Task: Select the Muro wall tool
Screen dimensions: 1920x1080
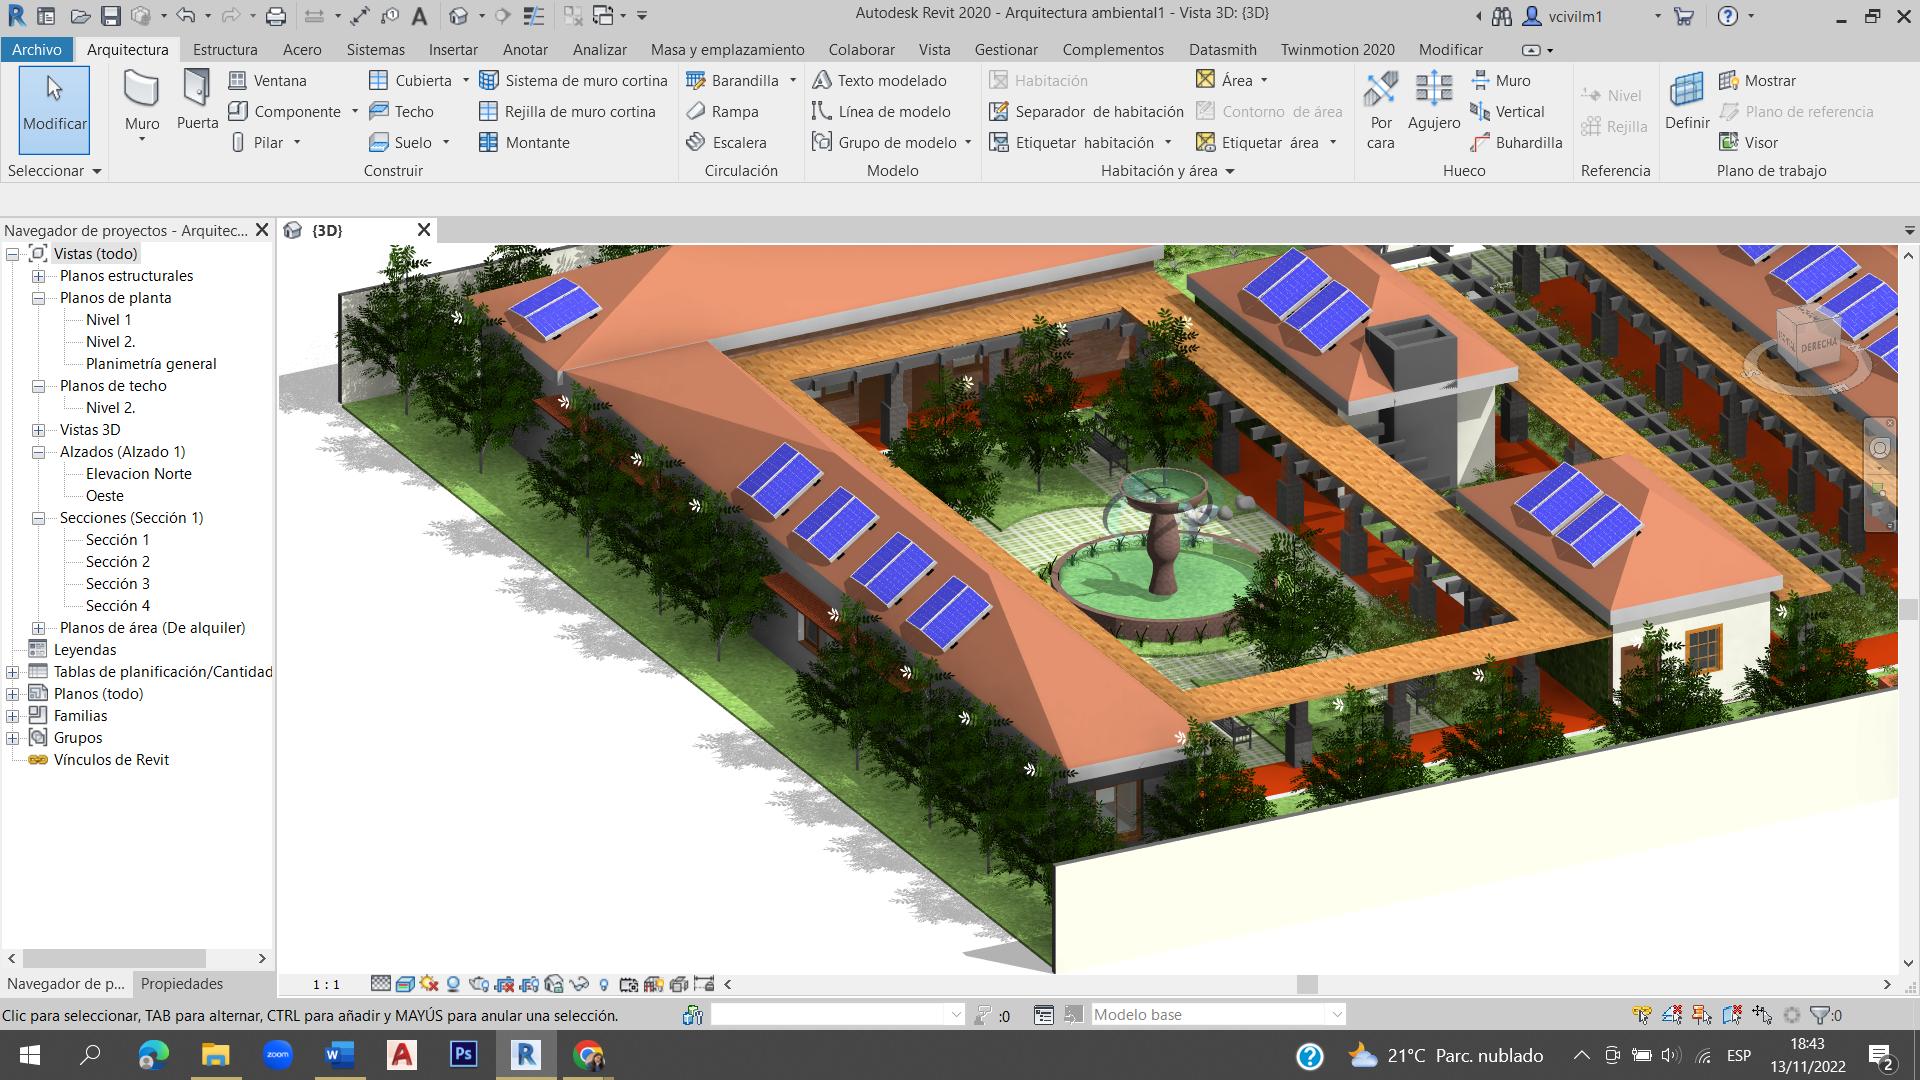Action: [141, 101]
